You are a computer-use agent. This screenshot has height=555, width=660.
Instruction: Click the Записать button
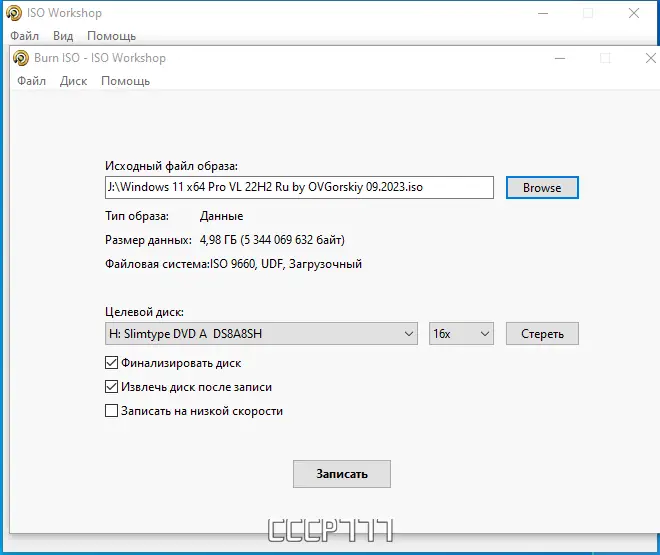point(342,474)
